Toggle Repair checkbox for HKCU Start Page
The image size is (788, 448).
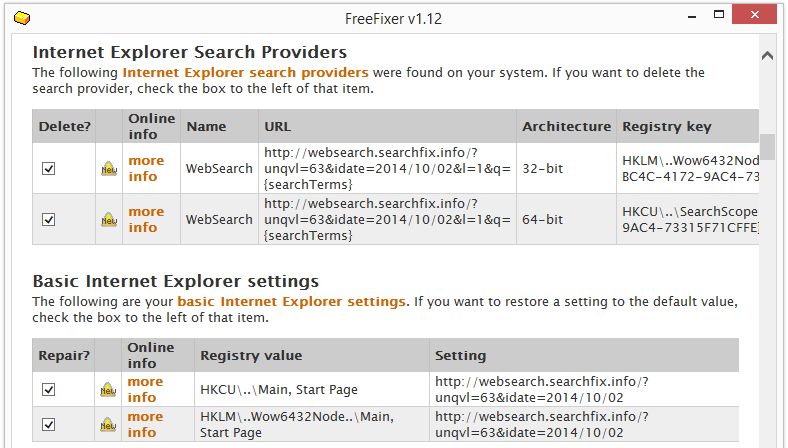click(49, 389)
